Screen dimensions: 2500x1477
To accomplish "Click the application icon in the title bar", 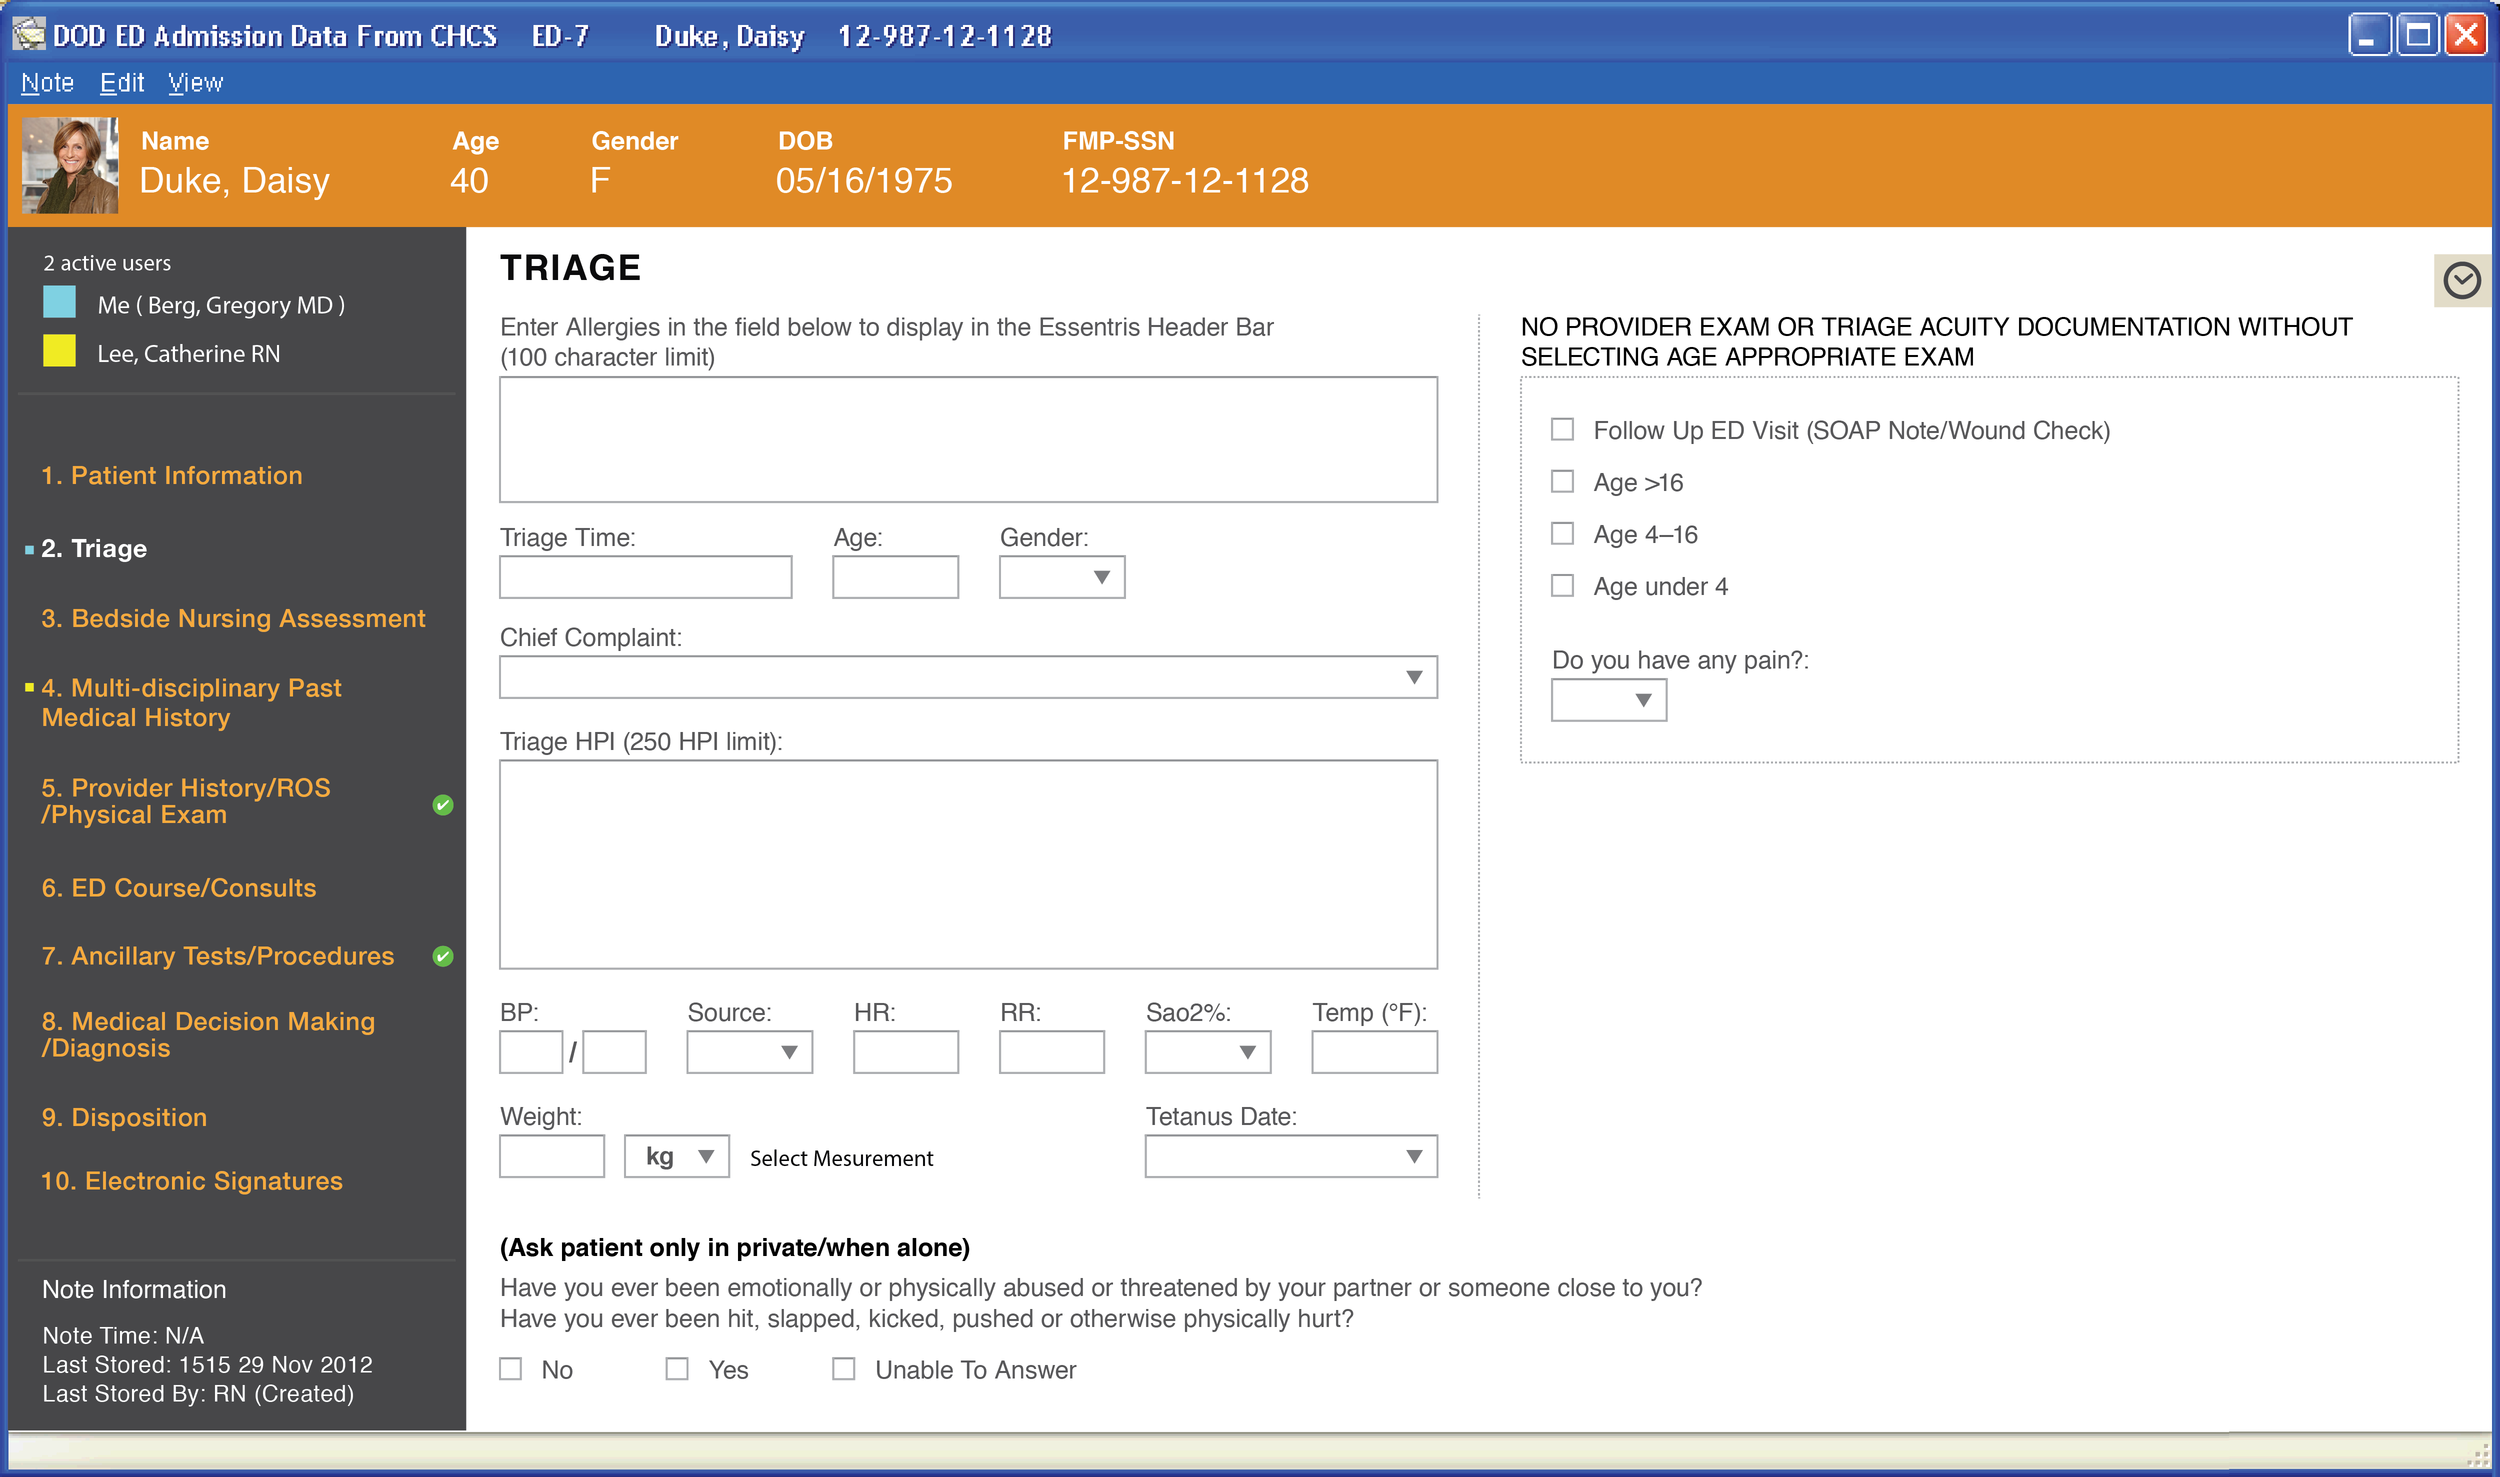I will [27, 34].
